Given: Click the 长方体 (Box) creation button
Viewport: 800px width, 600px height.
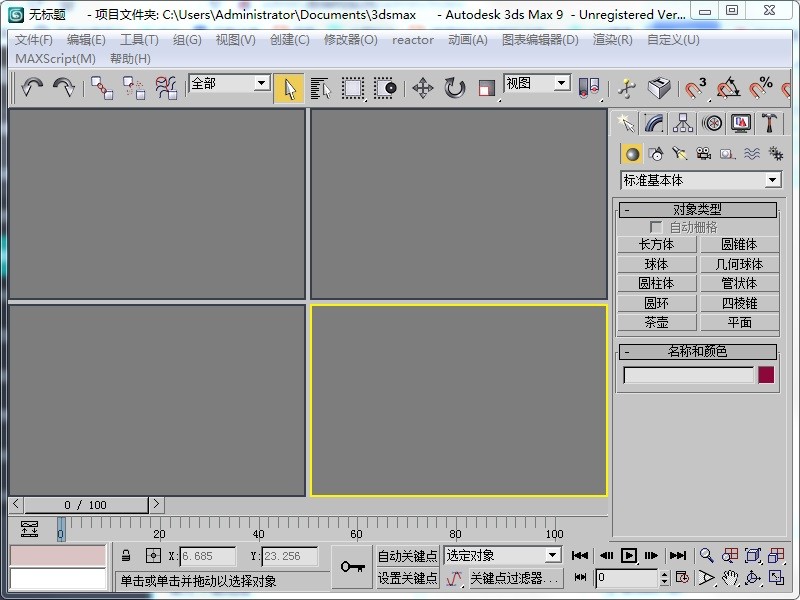Looking at the screenshot, I should 657,244.
